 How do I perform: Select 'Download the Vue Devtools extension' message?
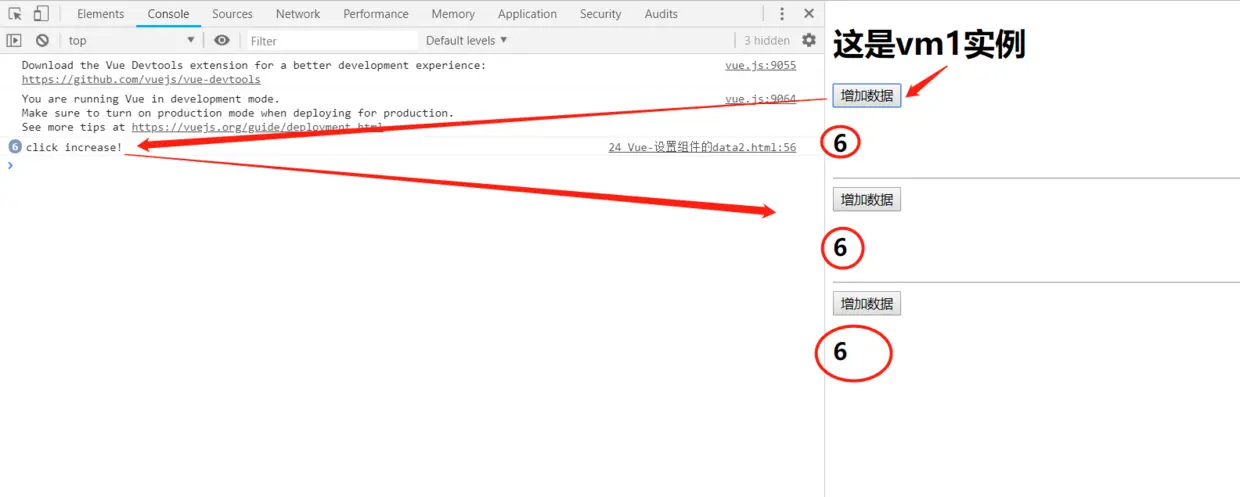(x=253, y=66)
